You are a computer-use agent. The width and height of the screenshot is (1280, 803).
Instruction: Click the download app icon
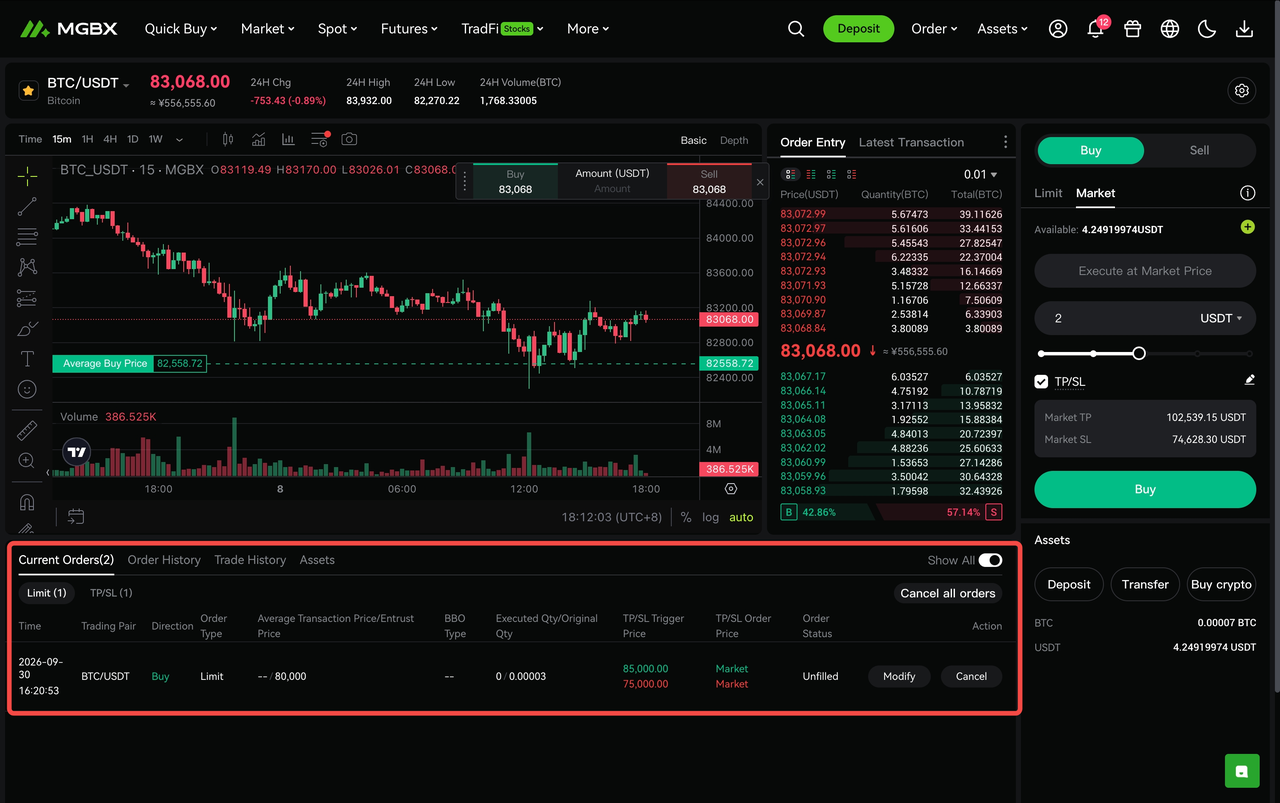[x=1244, y=29]
